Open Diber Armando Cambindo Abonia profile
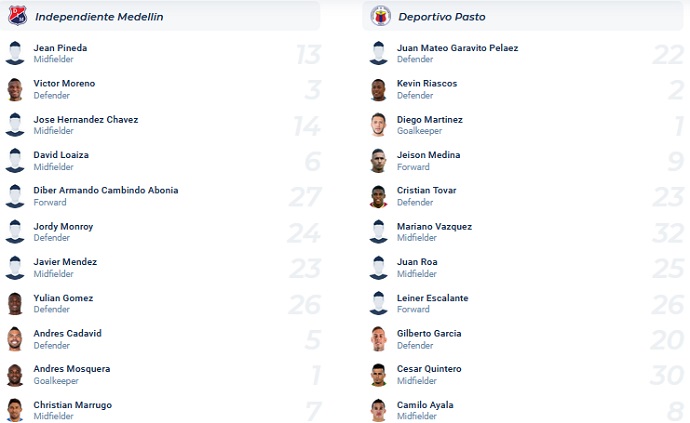This screenshot has height=423, width=690. click(x=106, y=190)
